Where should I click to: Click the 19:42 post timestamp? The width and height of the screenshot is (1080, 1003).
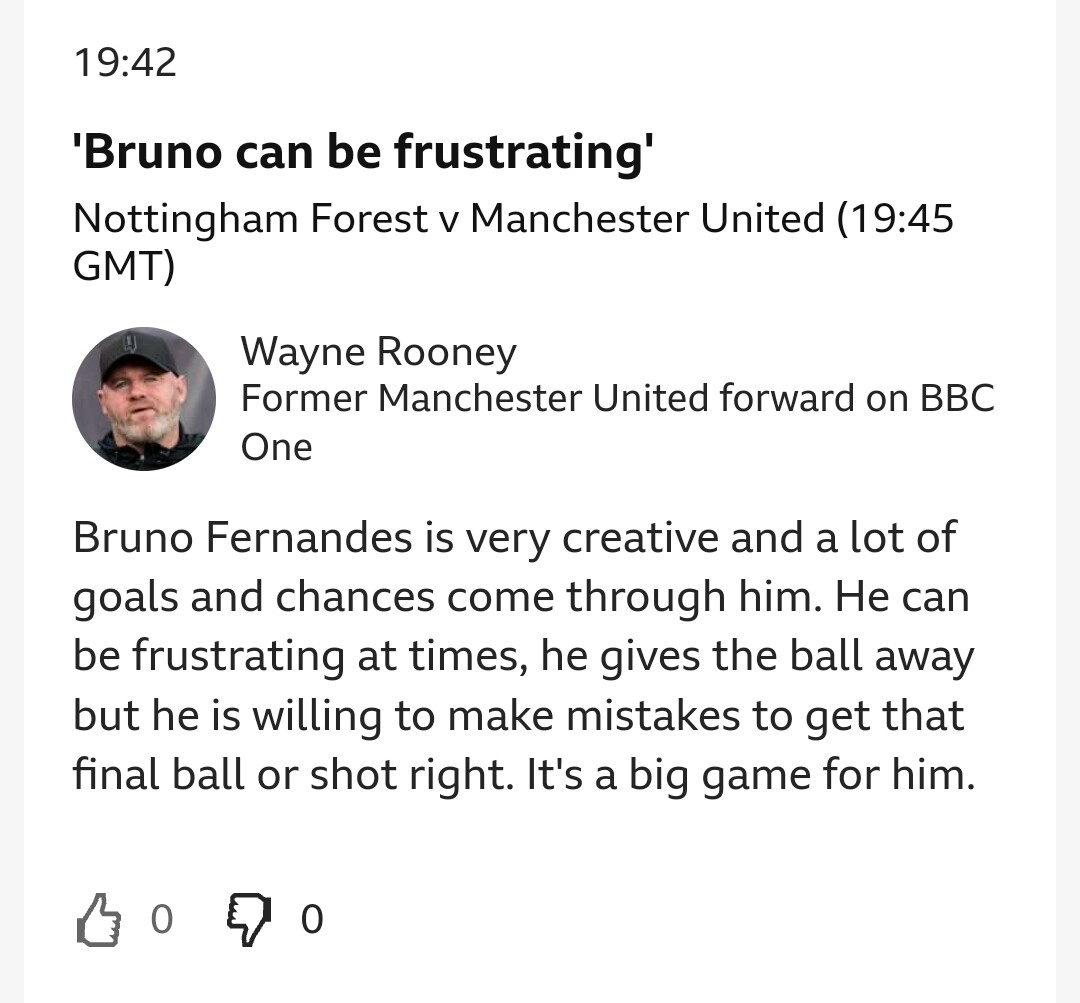[125, 63]
